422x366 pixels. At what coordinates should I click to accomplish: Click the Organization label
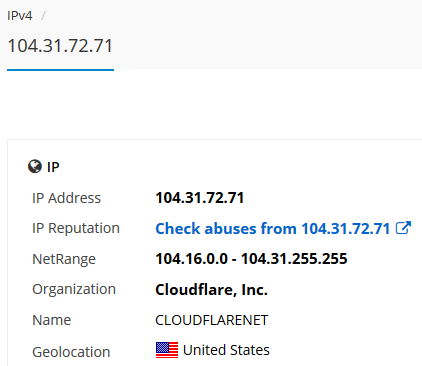click(x=74, y=289)
